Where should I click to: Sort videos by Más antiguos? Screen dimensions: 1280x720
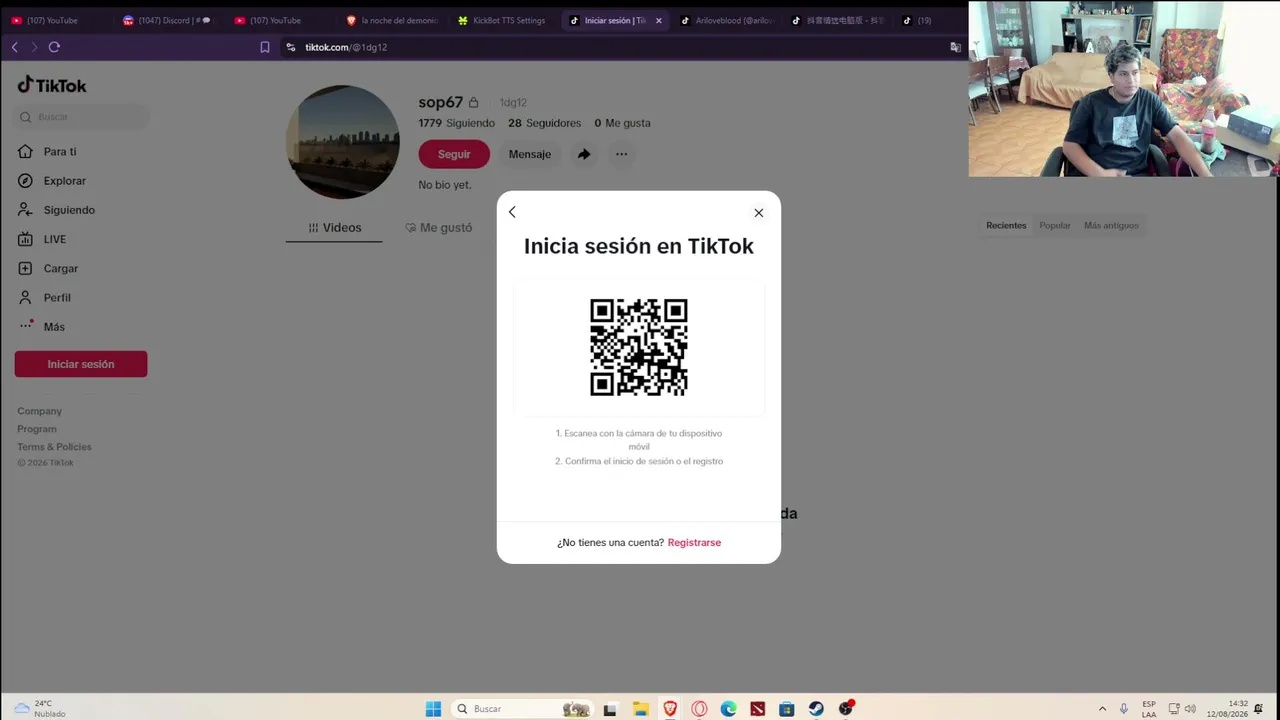1111,226
